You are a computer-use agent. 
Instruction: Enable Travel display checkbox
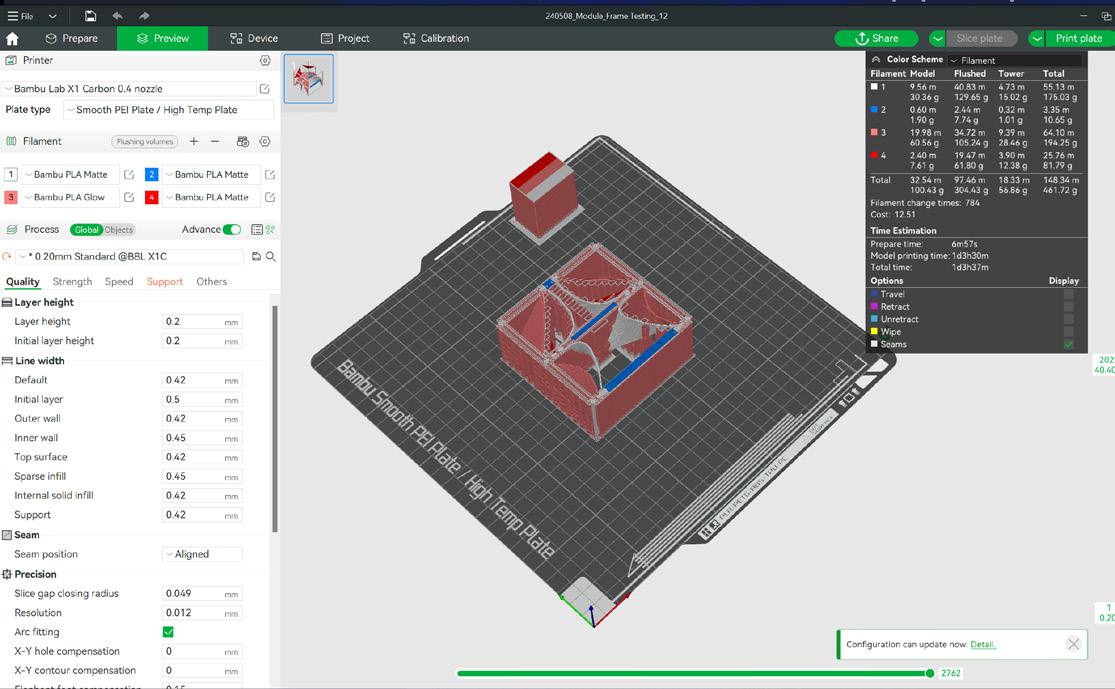coord(1068,294)
